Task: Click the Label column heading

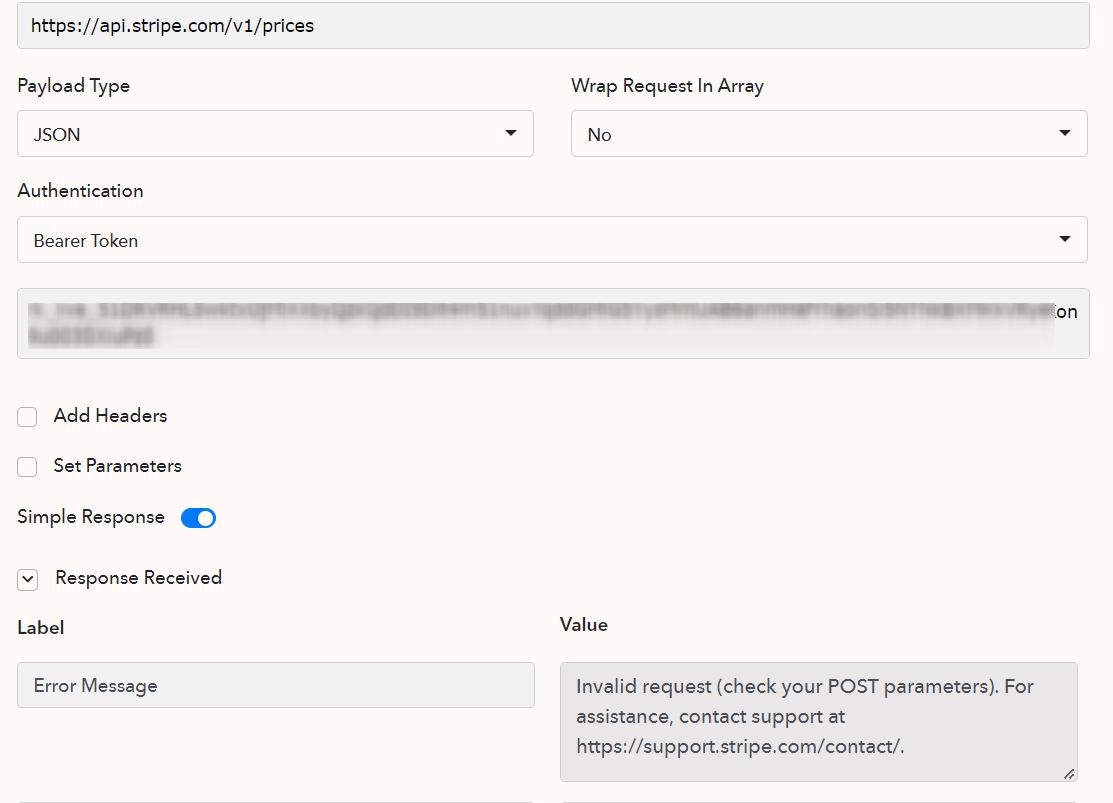Action: (x=40, y=628)
